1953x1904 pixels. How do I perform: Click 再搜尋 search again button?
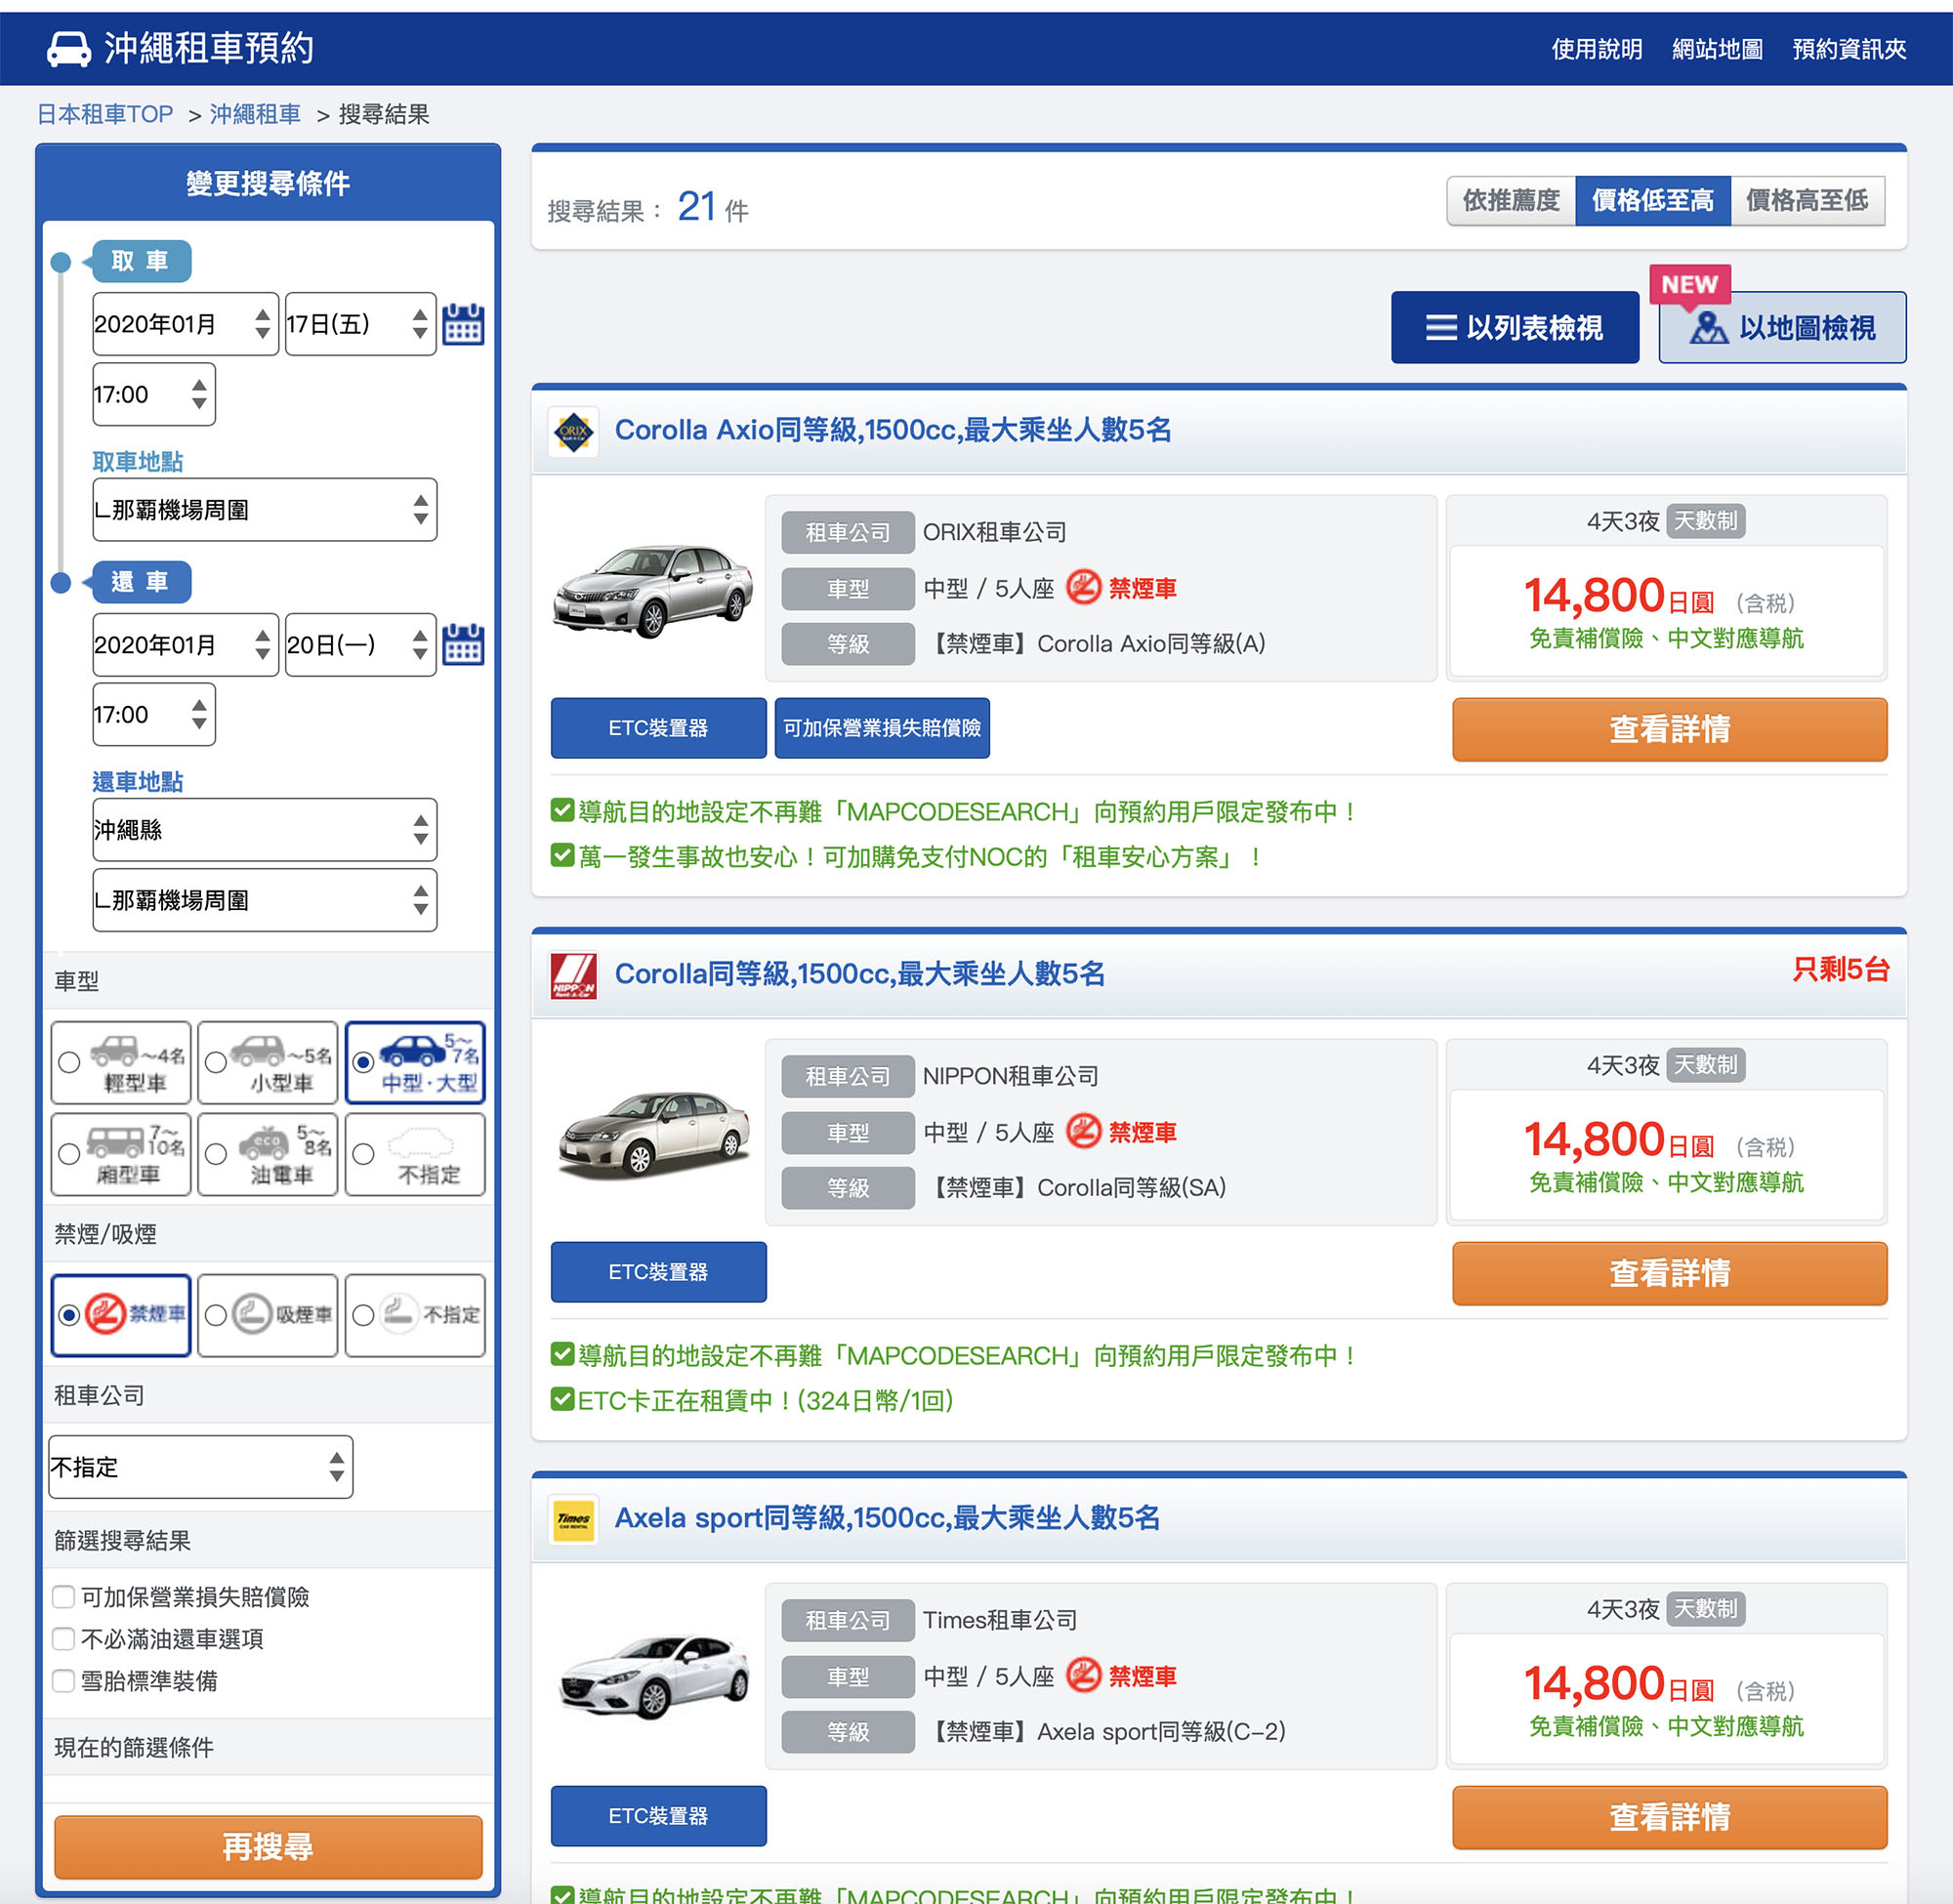click(x=268, y=1846)
